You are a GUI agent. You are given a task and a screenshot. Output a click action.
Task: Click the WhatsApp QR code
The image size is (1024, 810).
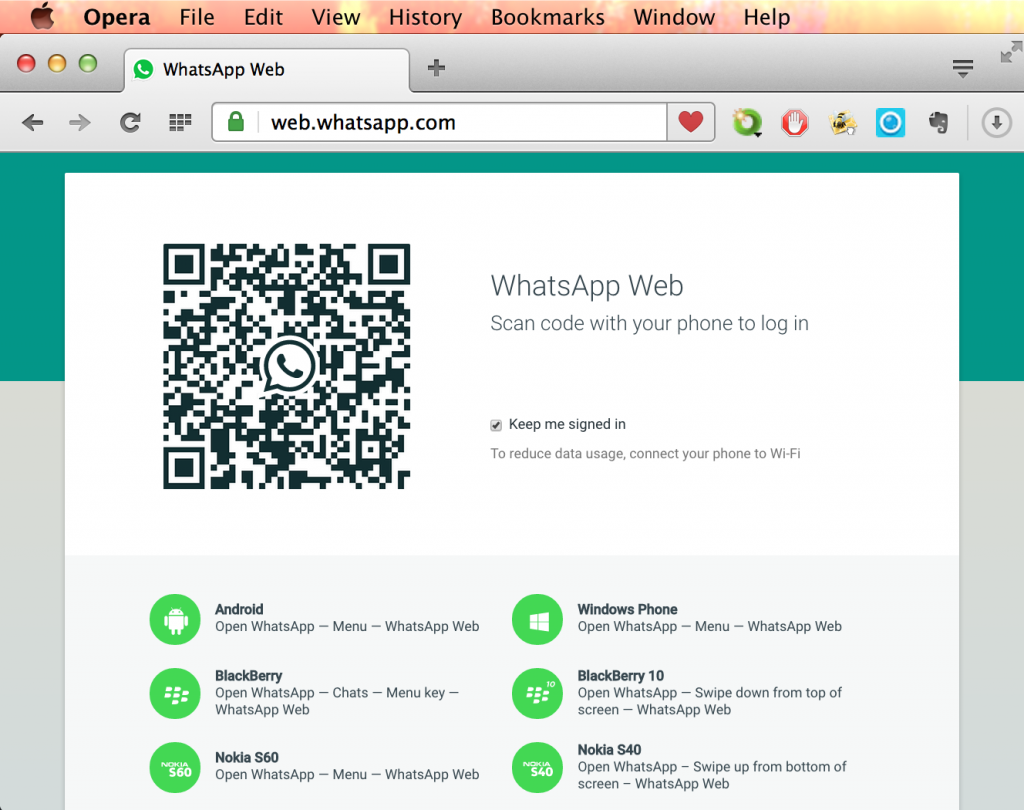tap(286, 365)
